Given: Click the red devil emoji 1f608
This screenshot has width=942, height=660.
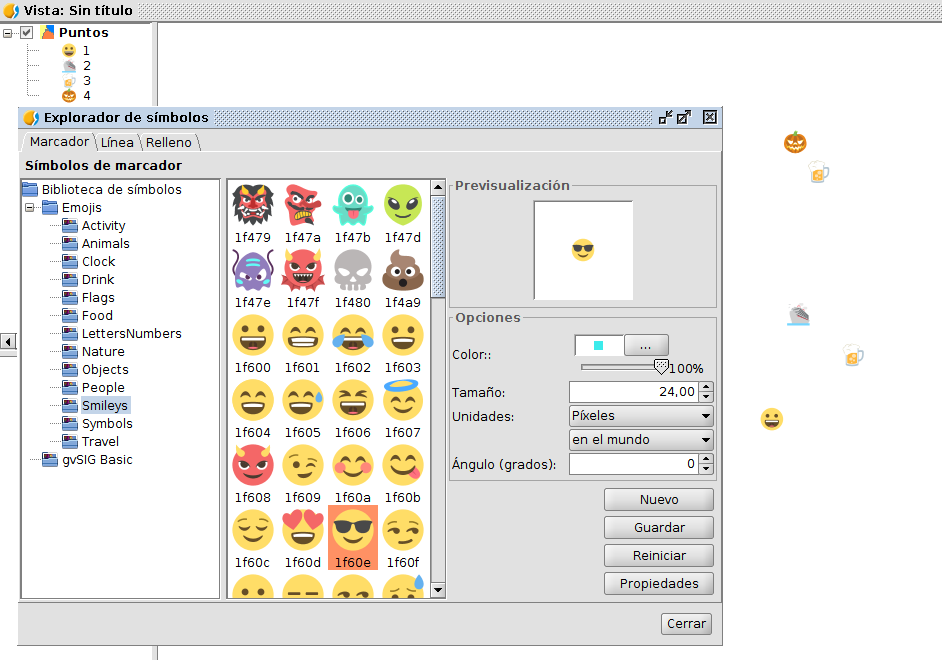Looking at the screenshot, I should 252,465.
